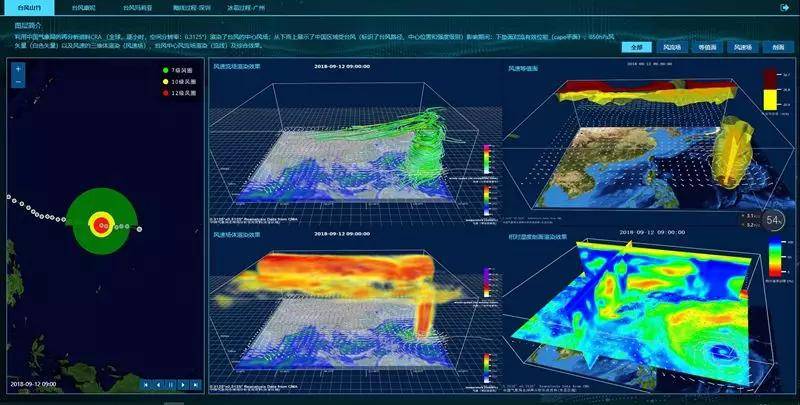Toggle the 10级风圈 yellow legend item
This screenshot has height=405, width=800.
point(176,81)
